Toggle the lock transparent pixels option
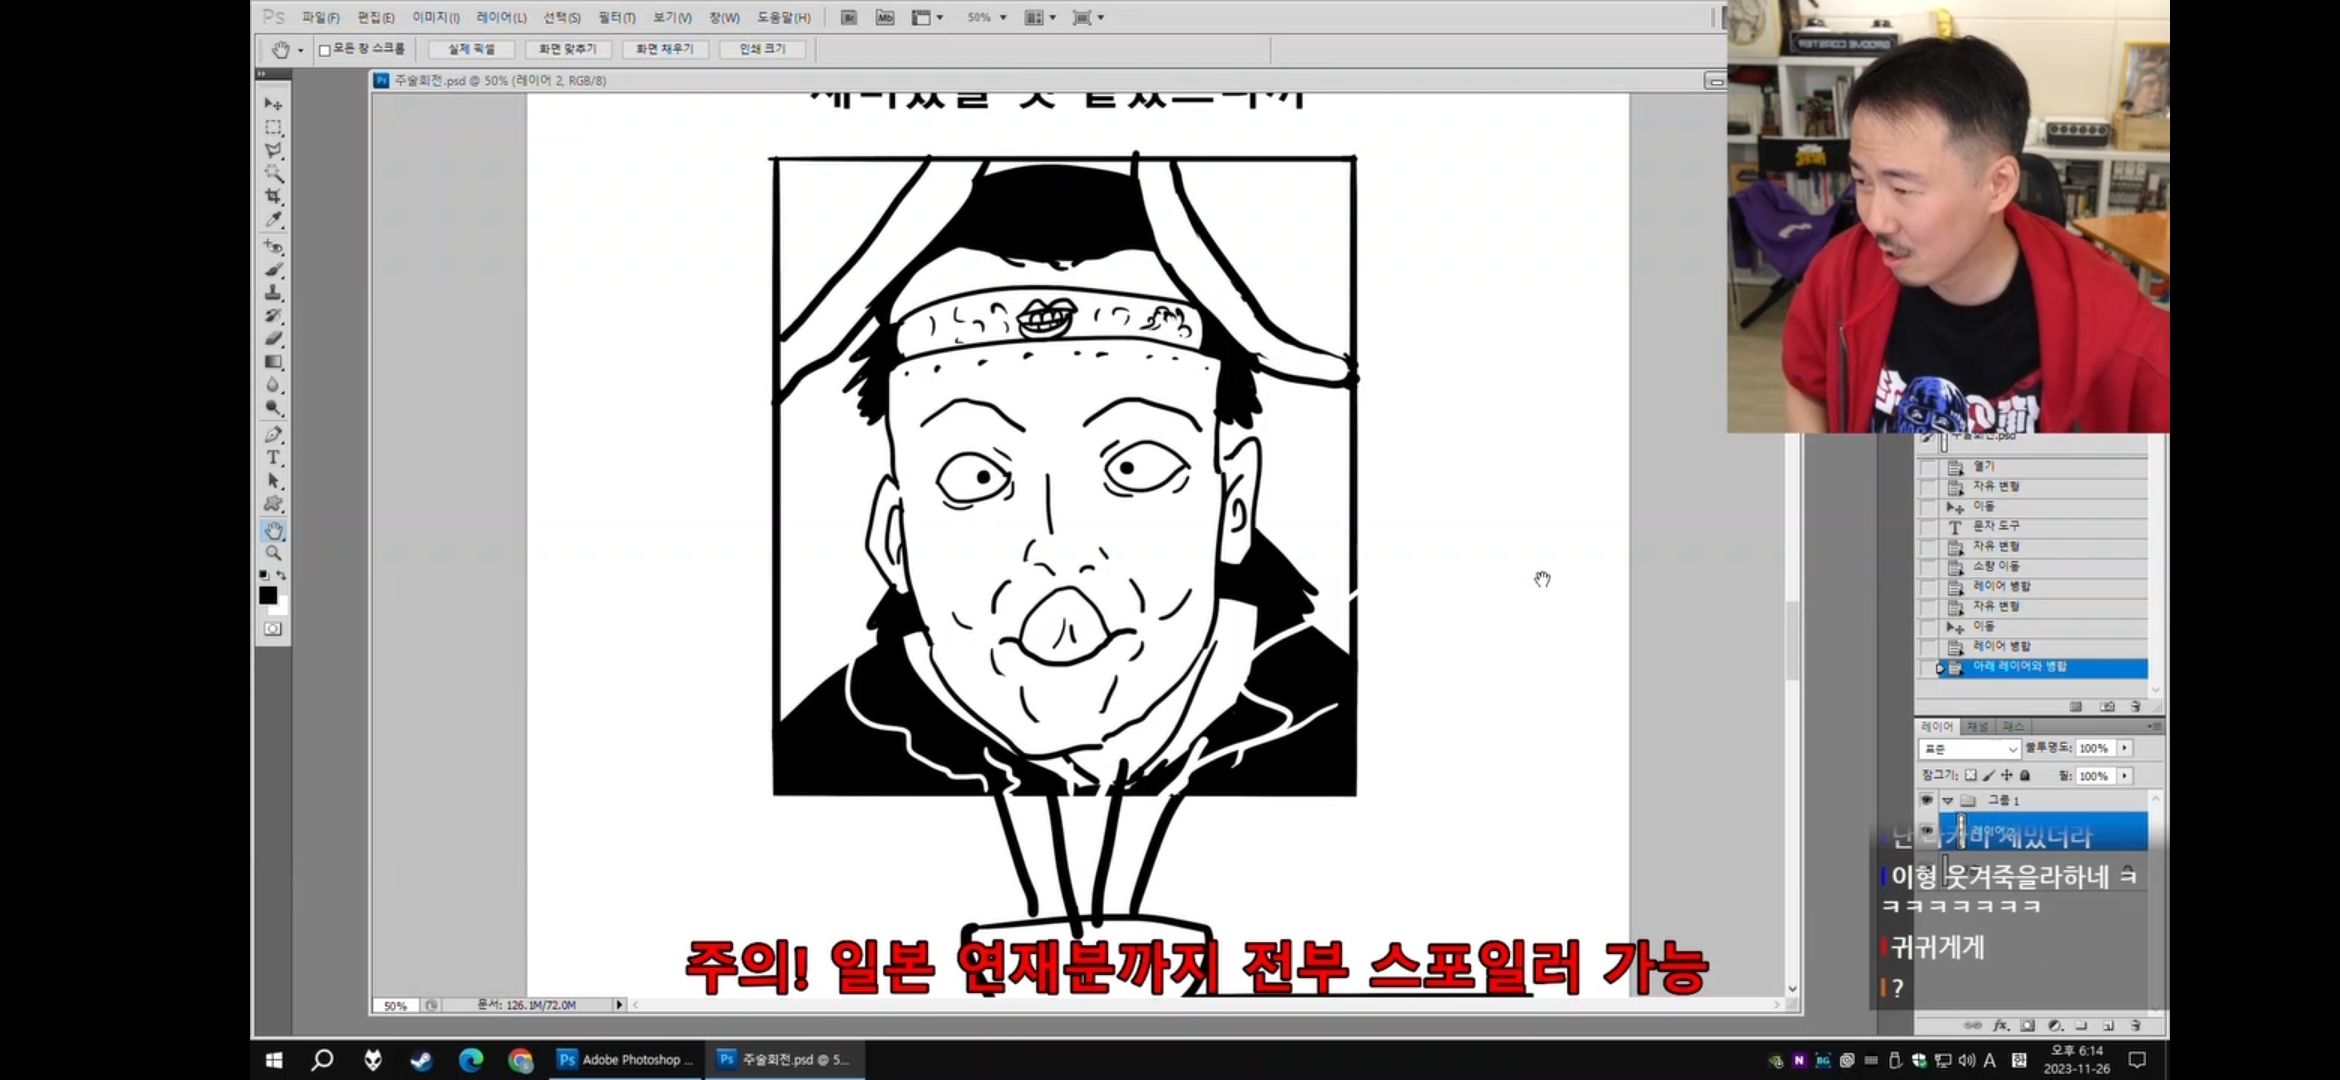Viewport: 2340px width, 1080px height. 1970,775
